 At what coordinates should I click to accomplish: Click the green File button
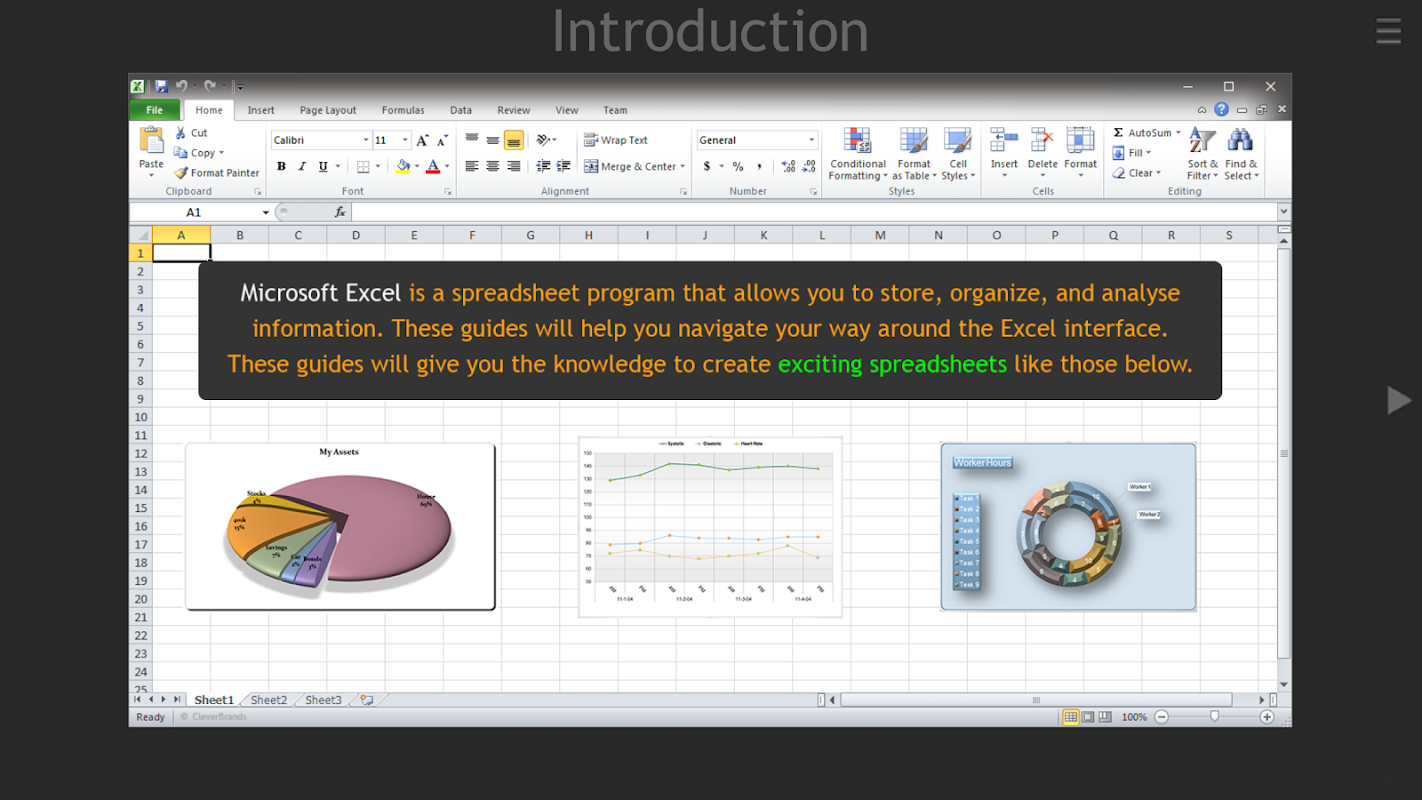tap(154, 111)
